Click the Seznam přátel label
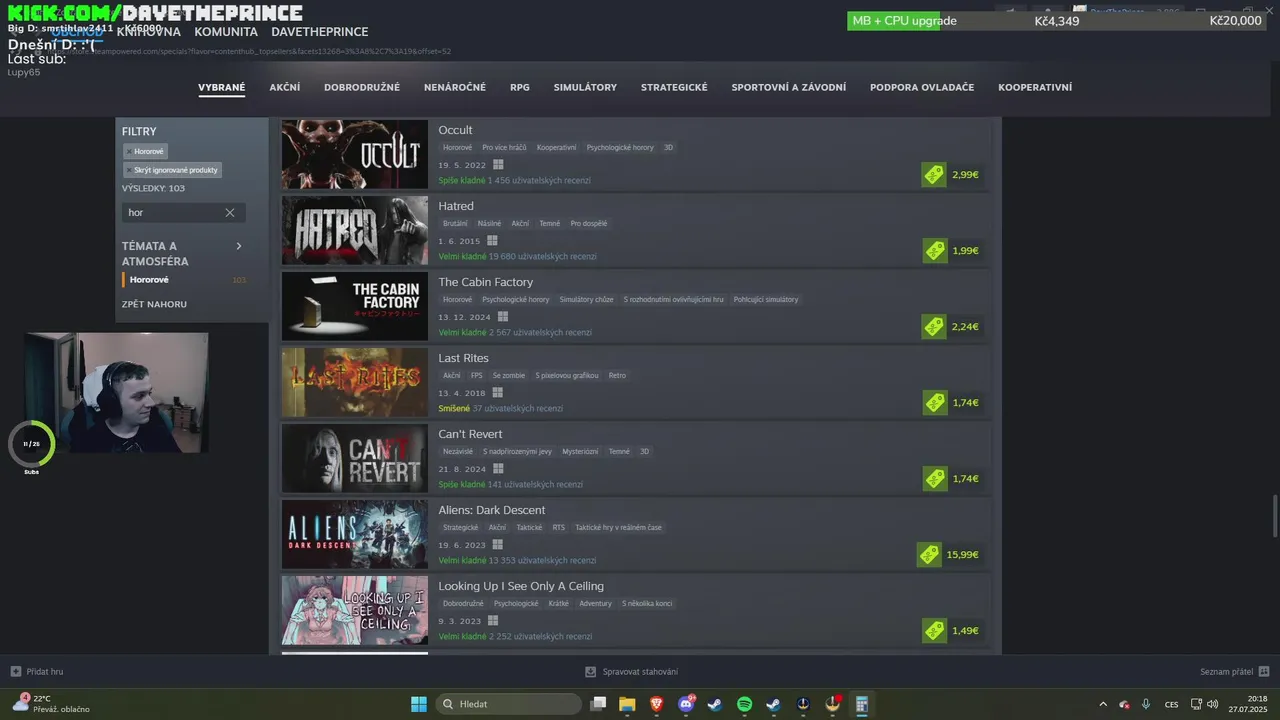 click(x=1226, y=671)
